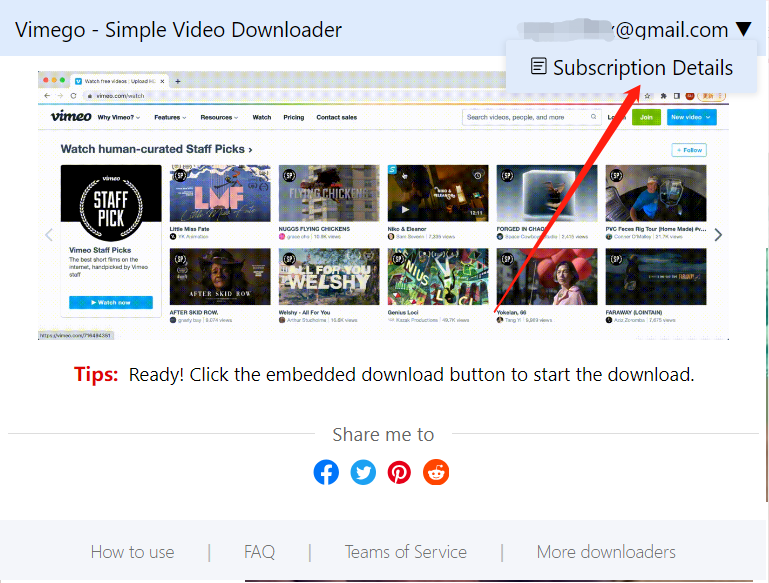This screenshot has width=769, height=583.
Task: Share to Facebook icon
Action: pyautogui.click(x=326, y=472)
